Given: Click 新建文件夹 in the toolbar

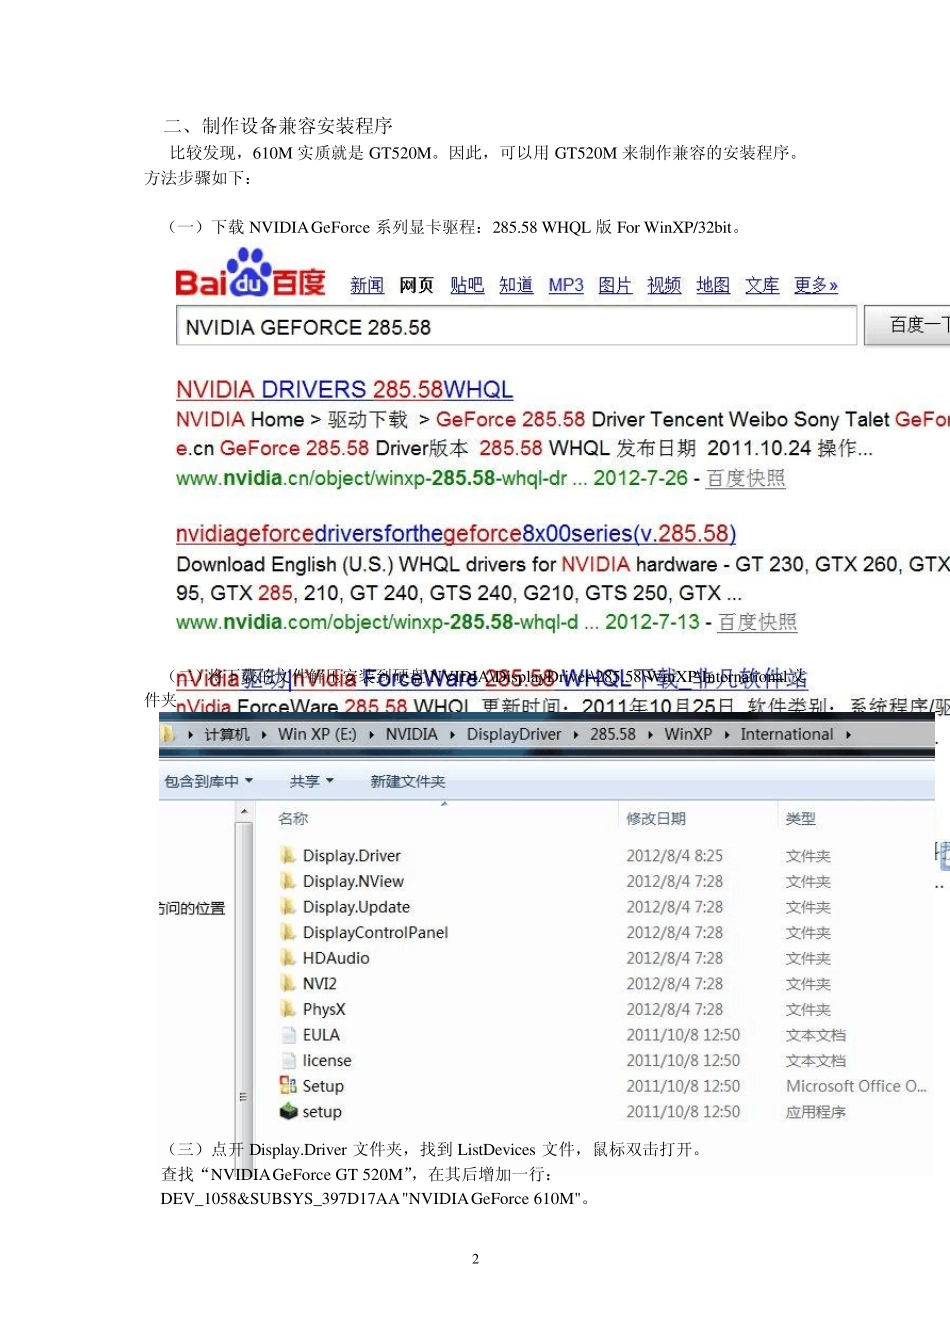Looking at the screenshot, I should 408,781.
